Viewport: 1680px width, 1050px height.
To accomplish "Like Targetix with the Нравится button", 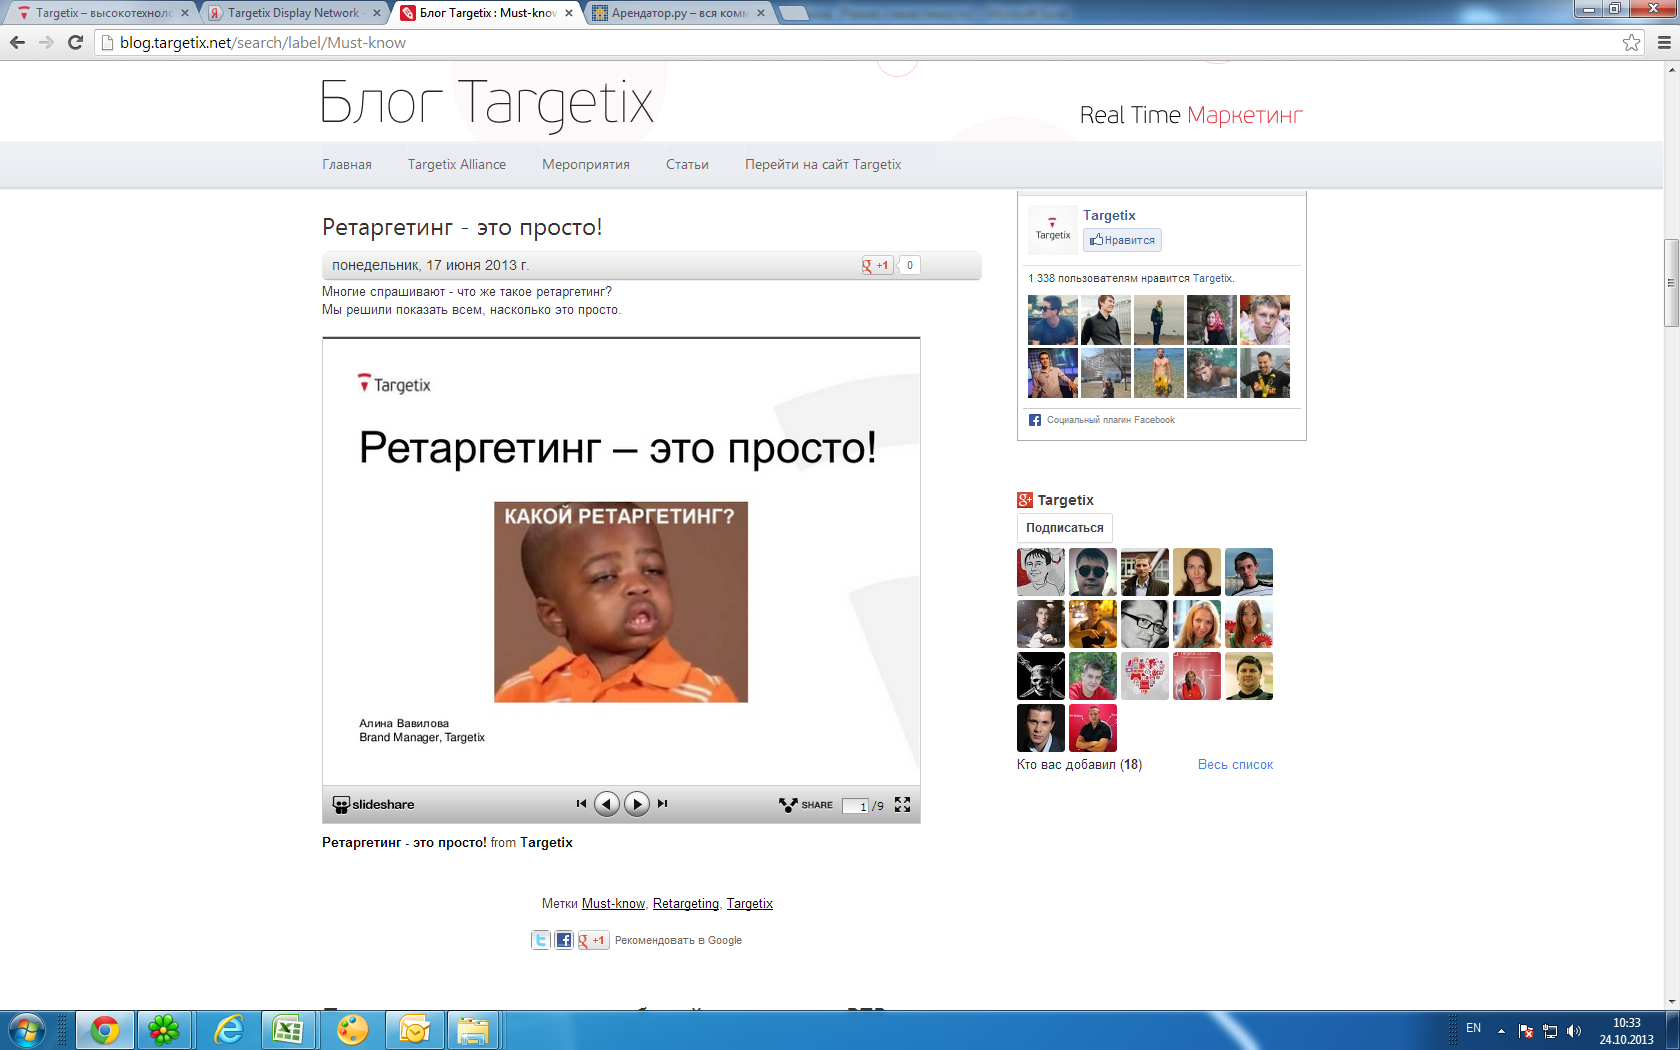I will pos(1122,240).
